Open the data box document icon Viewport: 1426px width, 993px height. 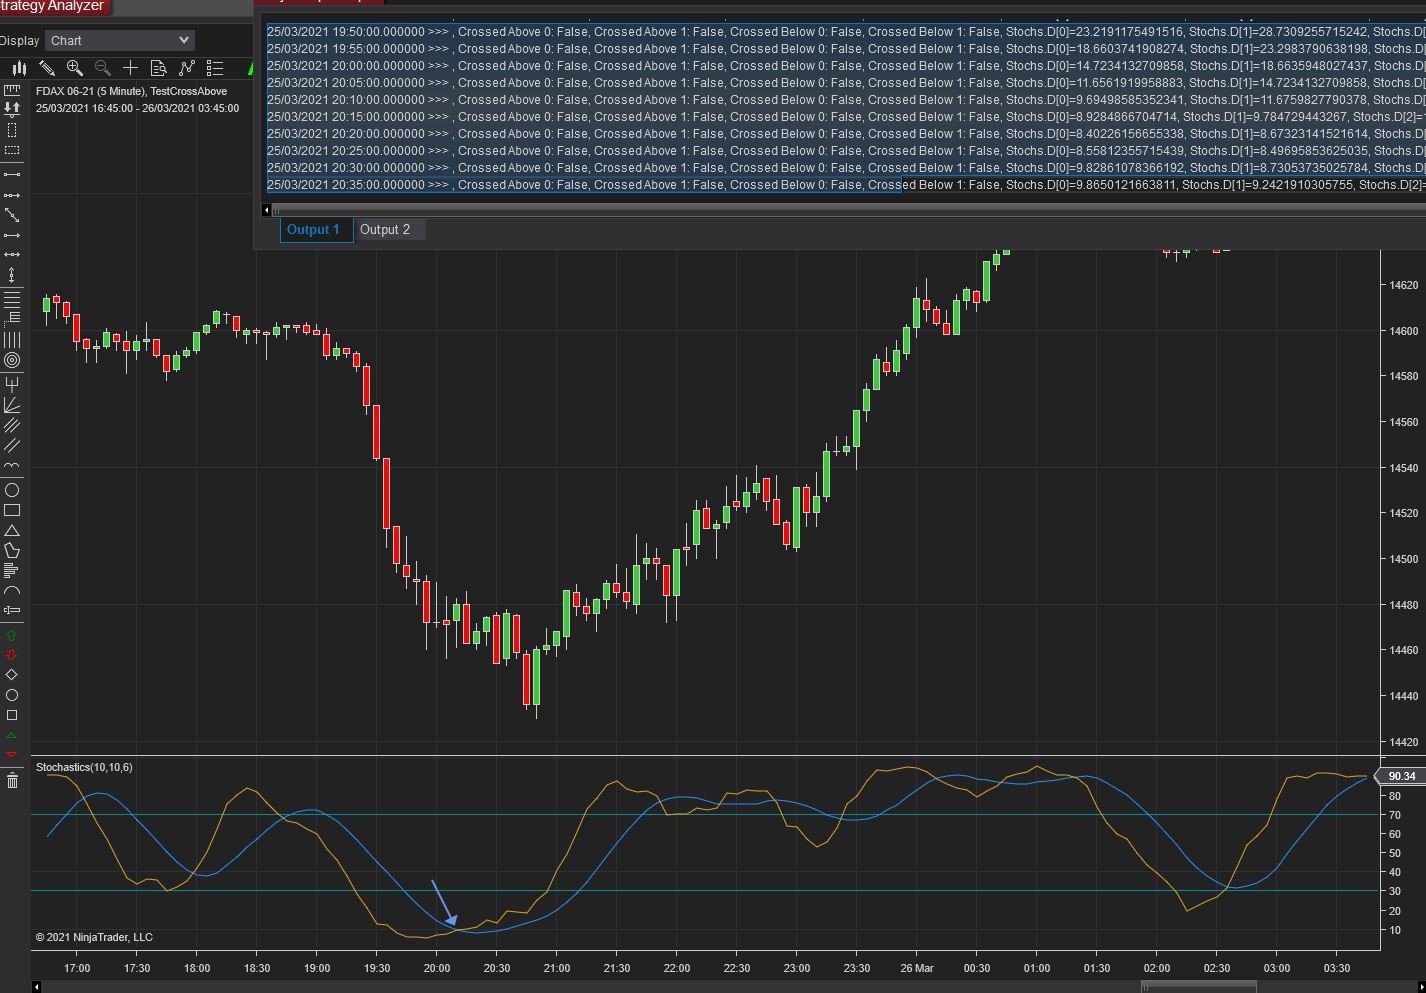[158, 68]
